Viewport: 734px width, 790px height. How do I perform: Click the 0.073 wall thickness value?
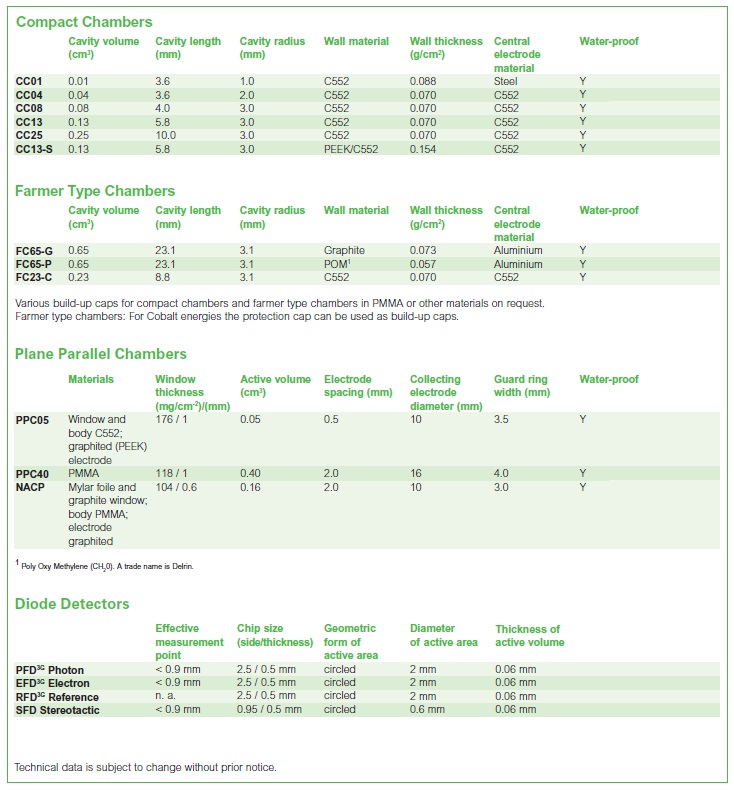coord(423,250)
